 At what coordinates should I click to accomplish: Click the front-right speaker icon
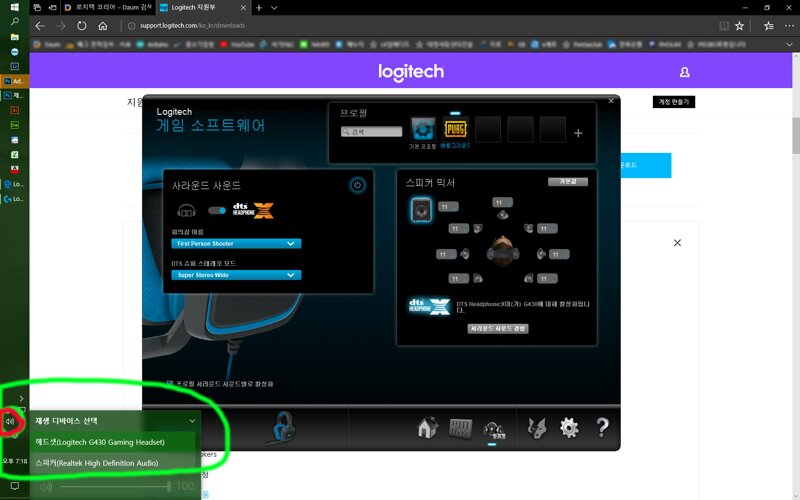529,228
